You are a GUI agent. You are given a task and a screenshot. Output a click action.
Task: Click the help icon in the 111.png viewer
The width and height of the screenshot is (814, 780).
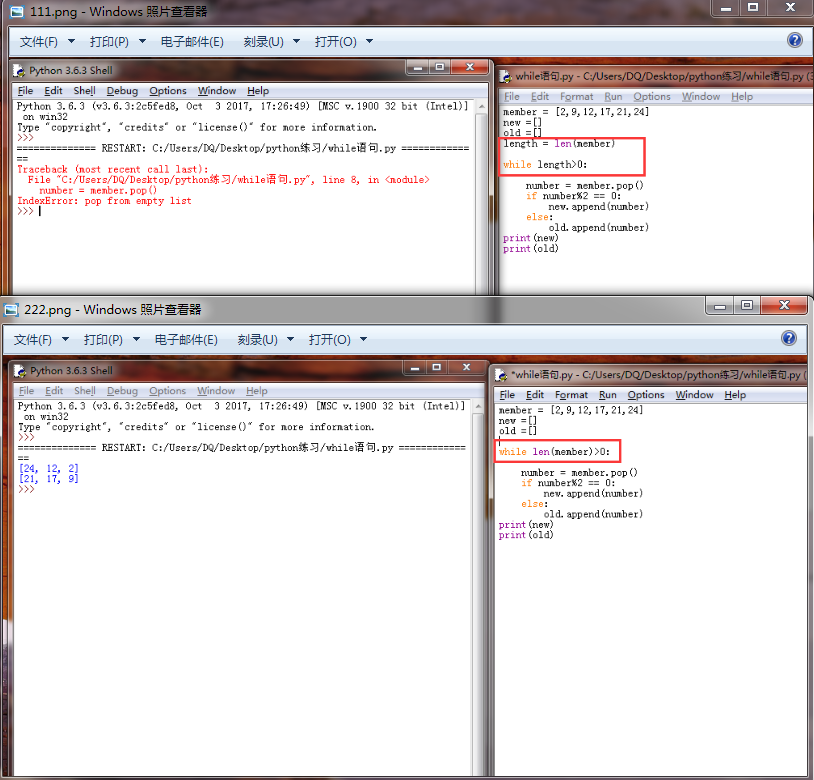(x=795, y=40)
